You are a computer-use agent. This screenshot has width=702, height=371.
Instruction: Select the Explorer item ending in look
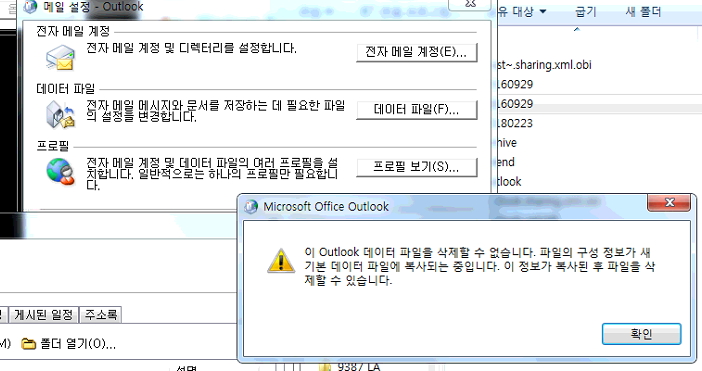click(510, 182)
